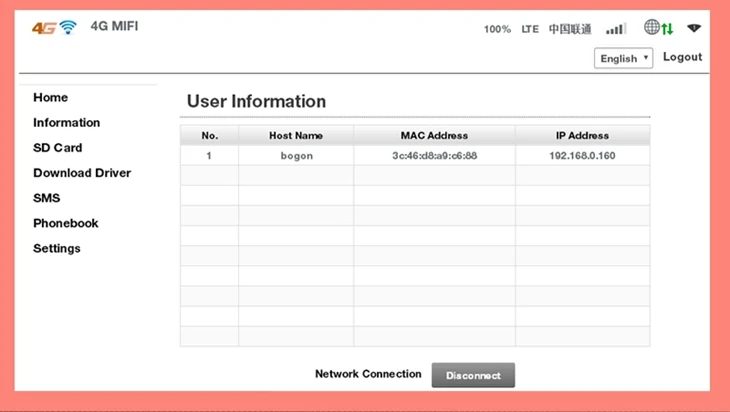The height and width of the screenshot is (412, 730).
Task: Click the IP Address column header
Action: [582, 135]
